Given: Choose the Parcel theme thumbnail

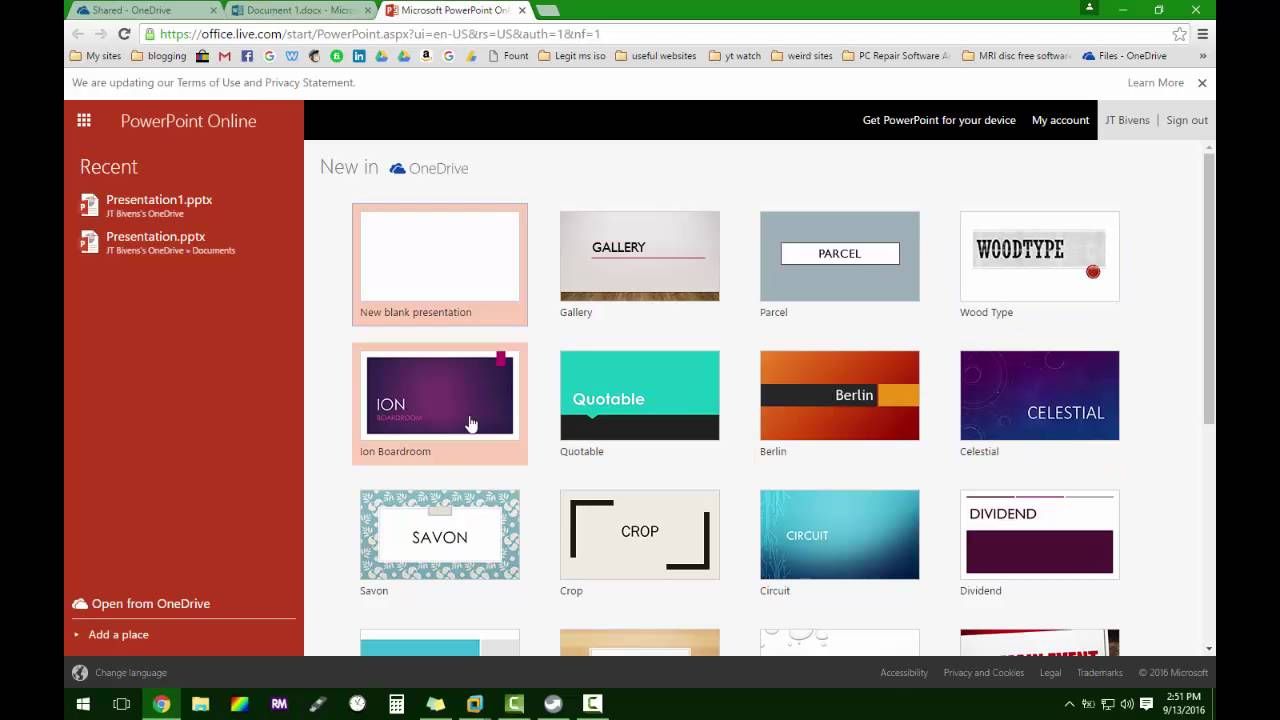Looking at the screenshot, I should point(840,256).
